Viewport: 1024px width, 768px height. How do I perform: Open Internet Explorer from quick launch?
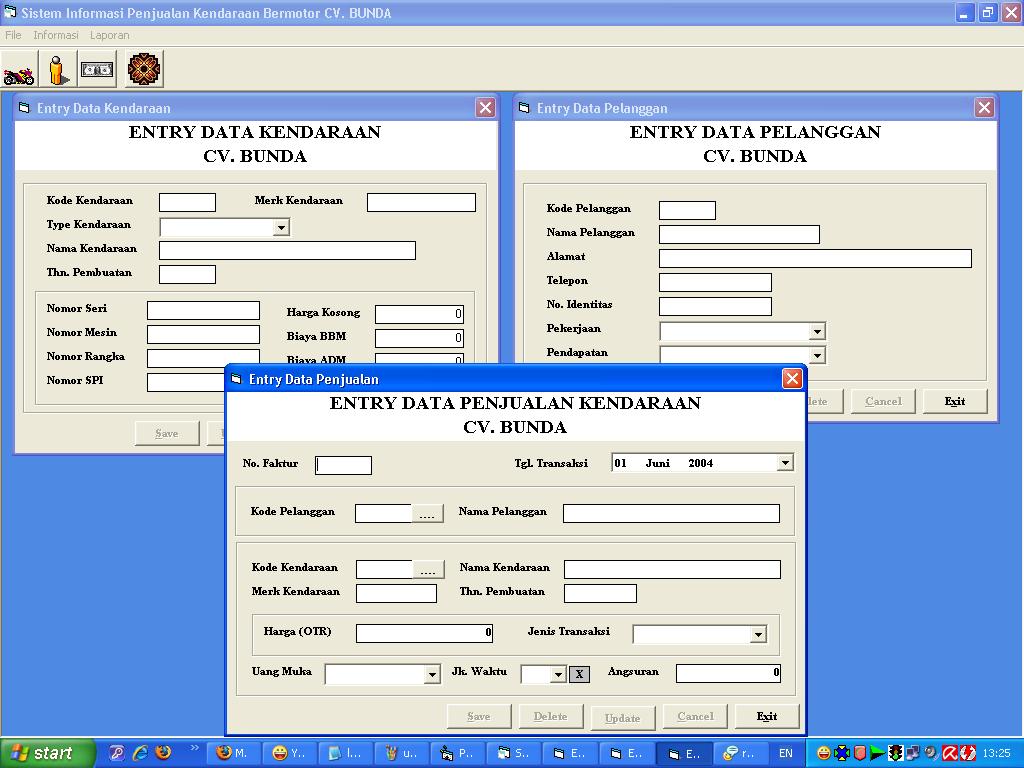point(140,753)
